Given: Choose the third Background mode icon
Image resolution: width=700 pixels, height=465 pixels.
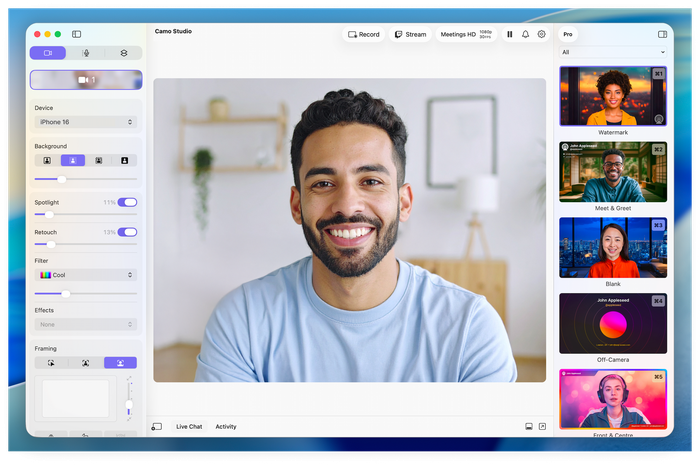Looking at the screenshot, I should pyautogui.click(x=99, y=160).
